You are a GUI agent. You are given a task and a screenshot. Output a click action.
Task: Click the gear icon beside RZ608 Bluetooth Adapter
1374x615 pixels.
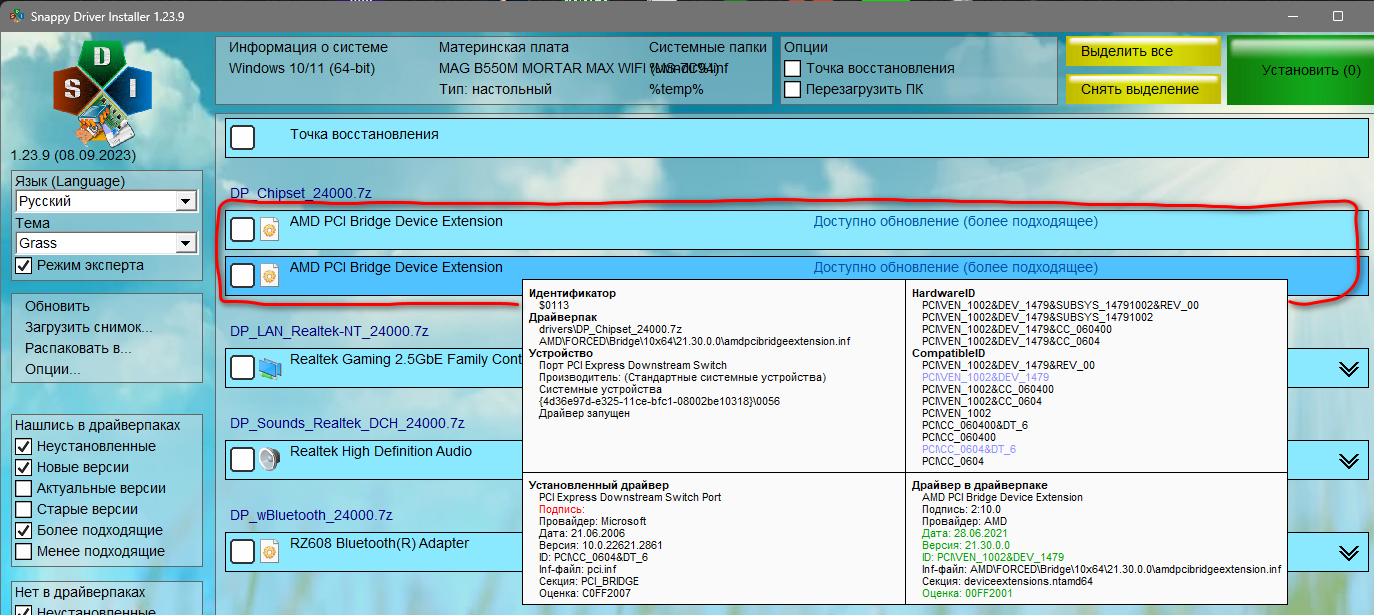[x=269, y=551]
